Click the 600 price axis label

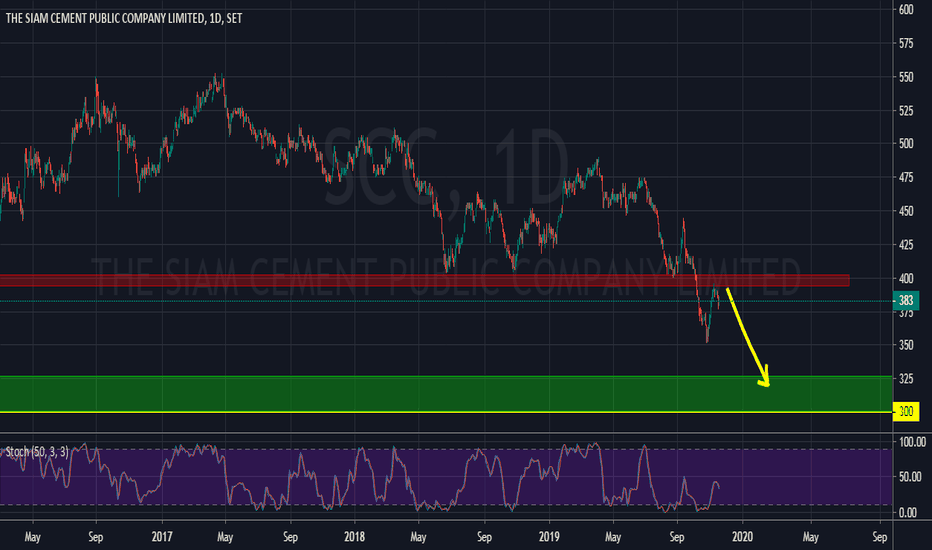click(x=906, y=10)
